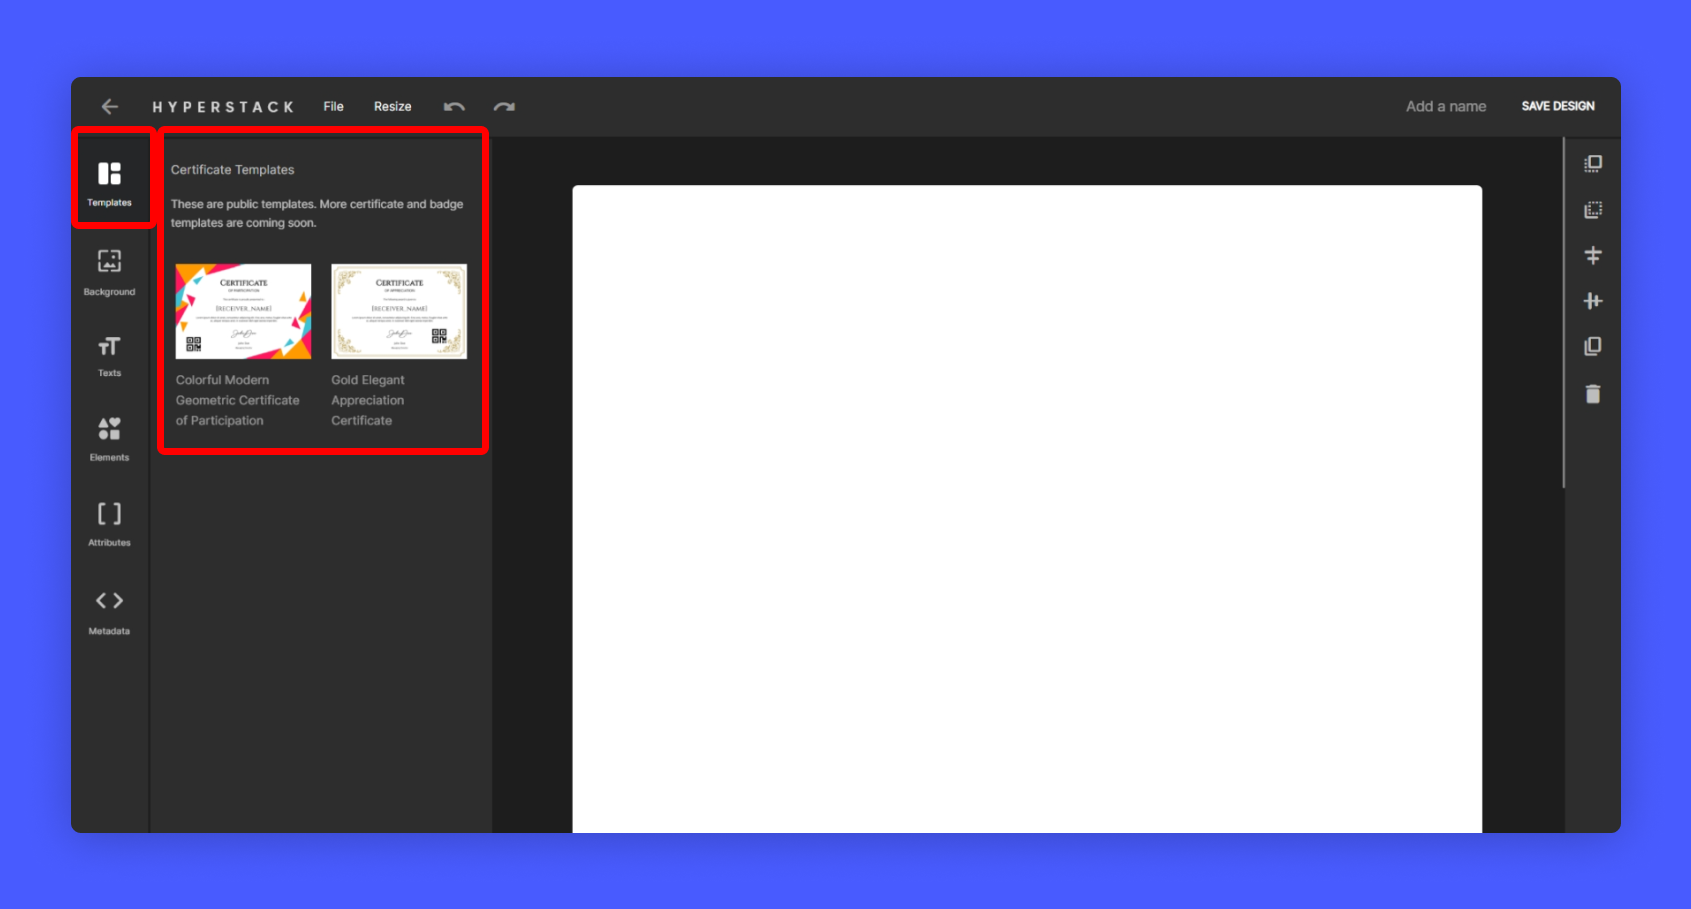The width and height of the screenshot is (1691, 909).
Task: Undo the last action
Action: tap(454, 107)
